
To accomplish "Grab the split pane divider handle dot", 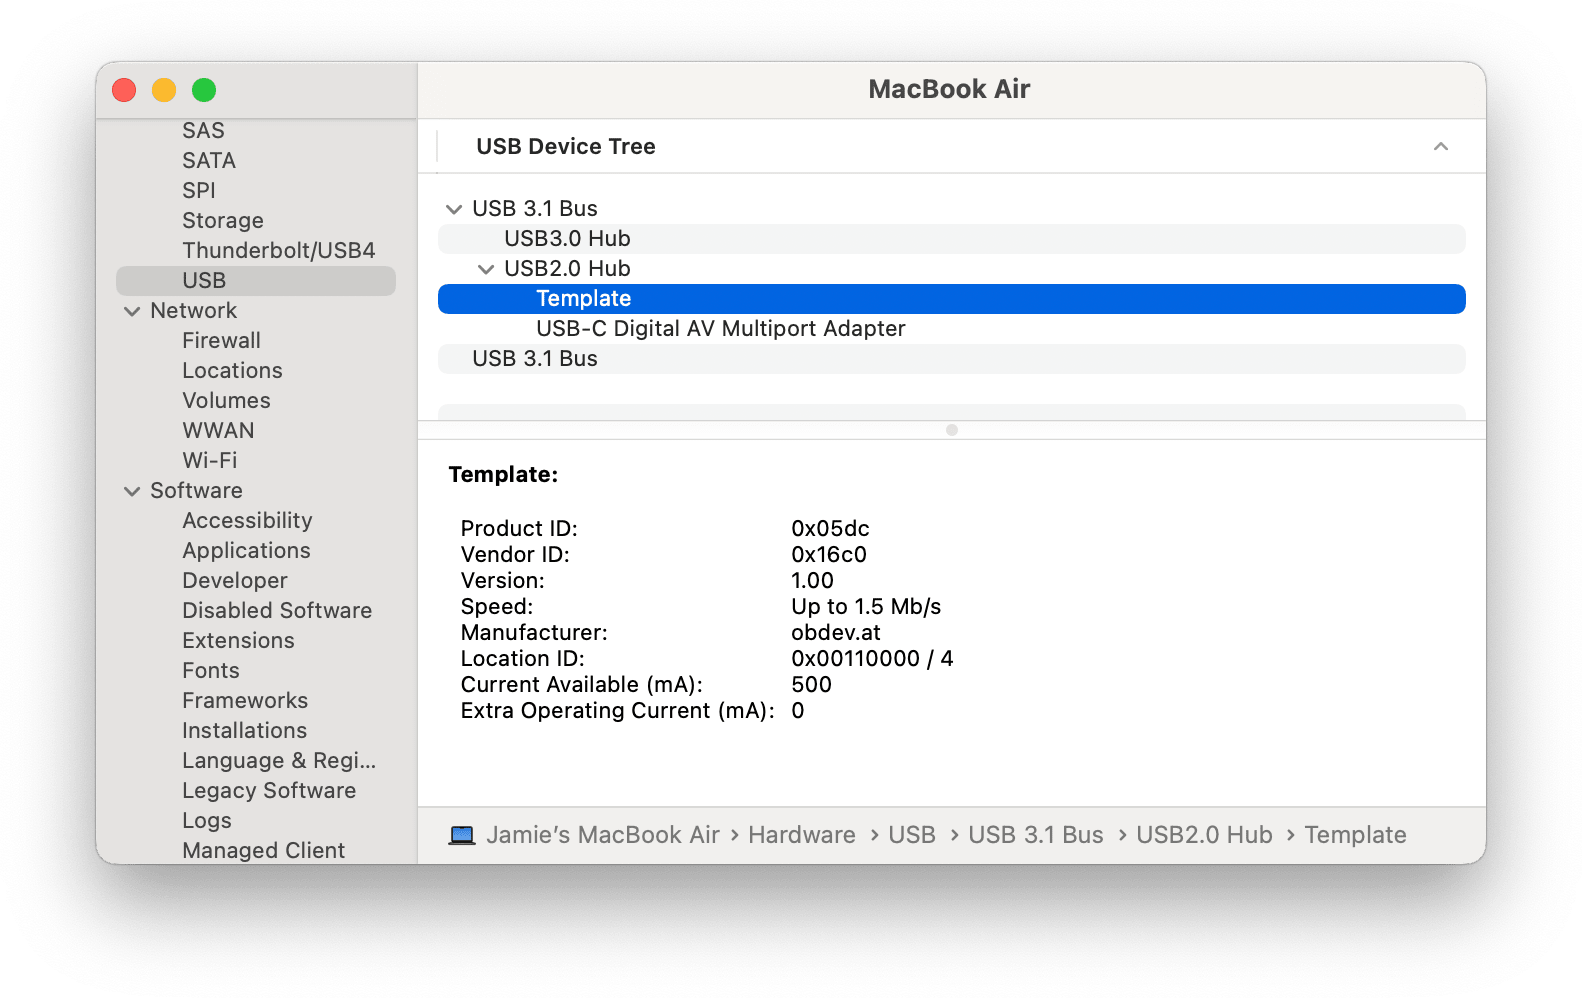I will point(952,430).
